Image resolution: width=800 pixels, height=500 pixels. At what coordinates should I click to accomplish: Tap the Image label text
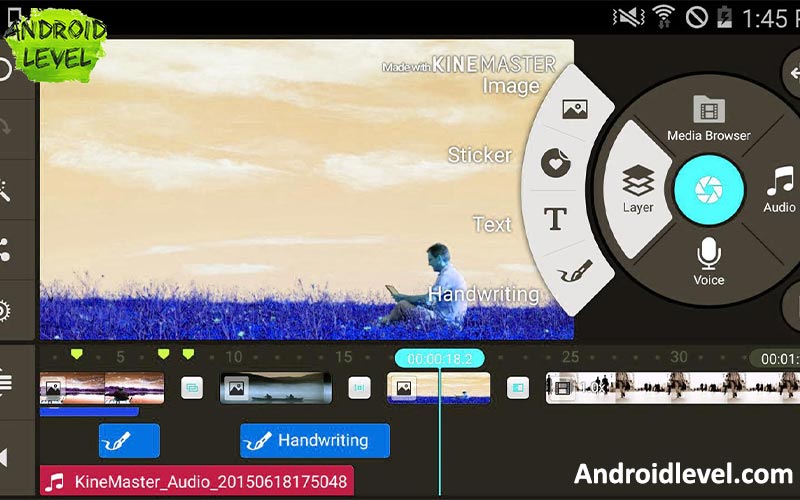511,86
